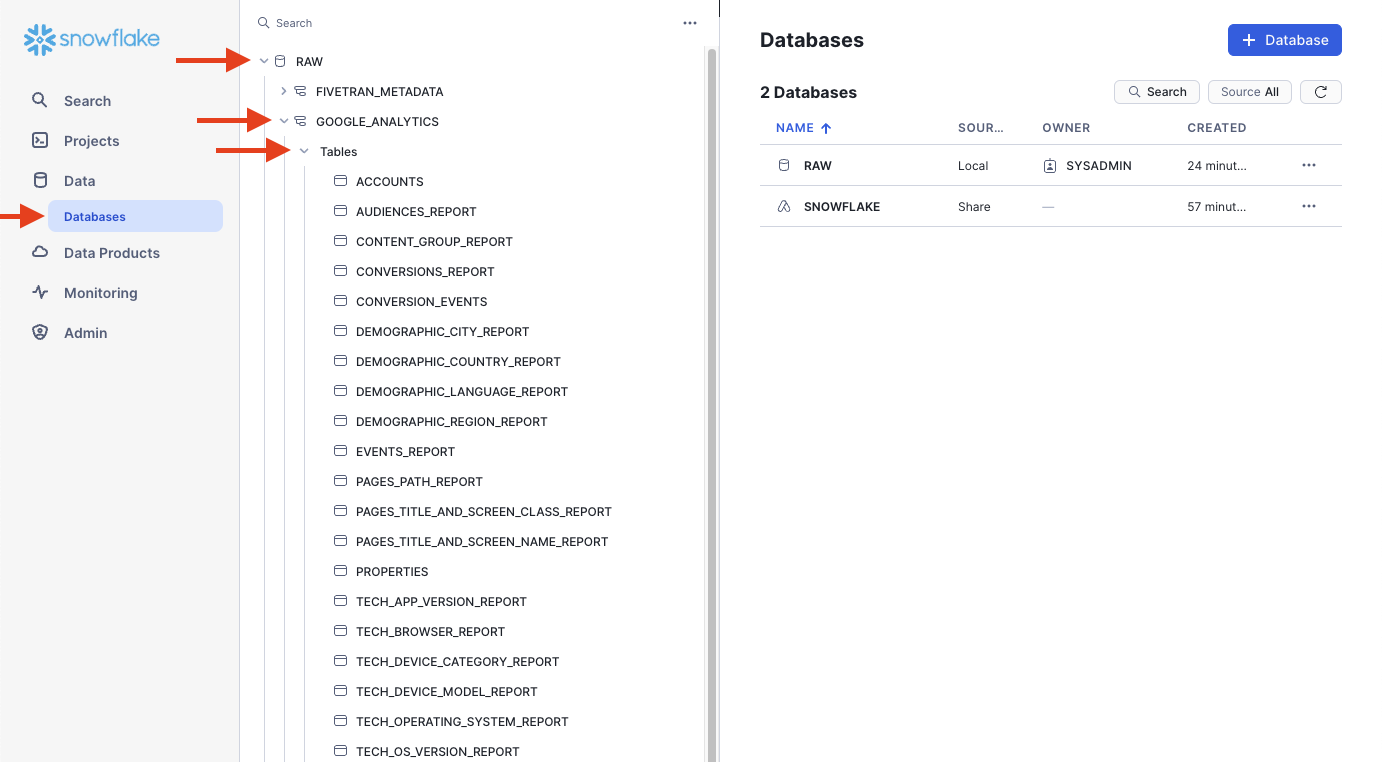Image resolution: width=1382 pixels, height=762 pixels.
Task: Open the TECH_OS_VERSION_REPORT table
Action: (x=438, y=752)
